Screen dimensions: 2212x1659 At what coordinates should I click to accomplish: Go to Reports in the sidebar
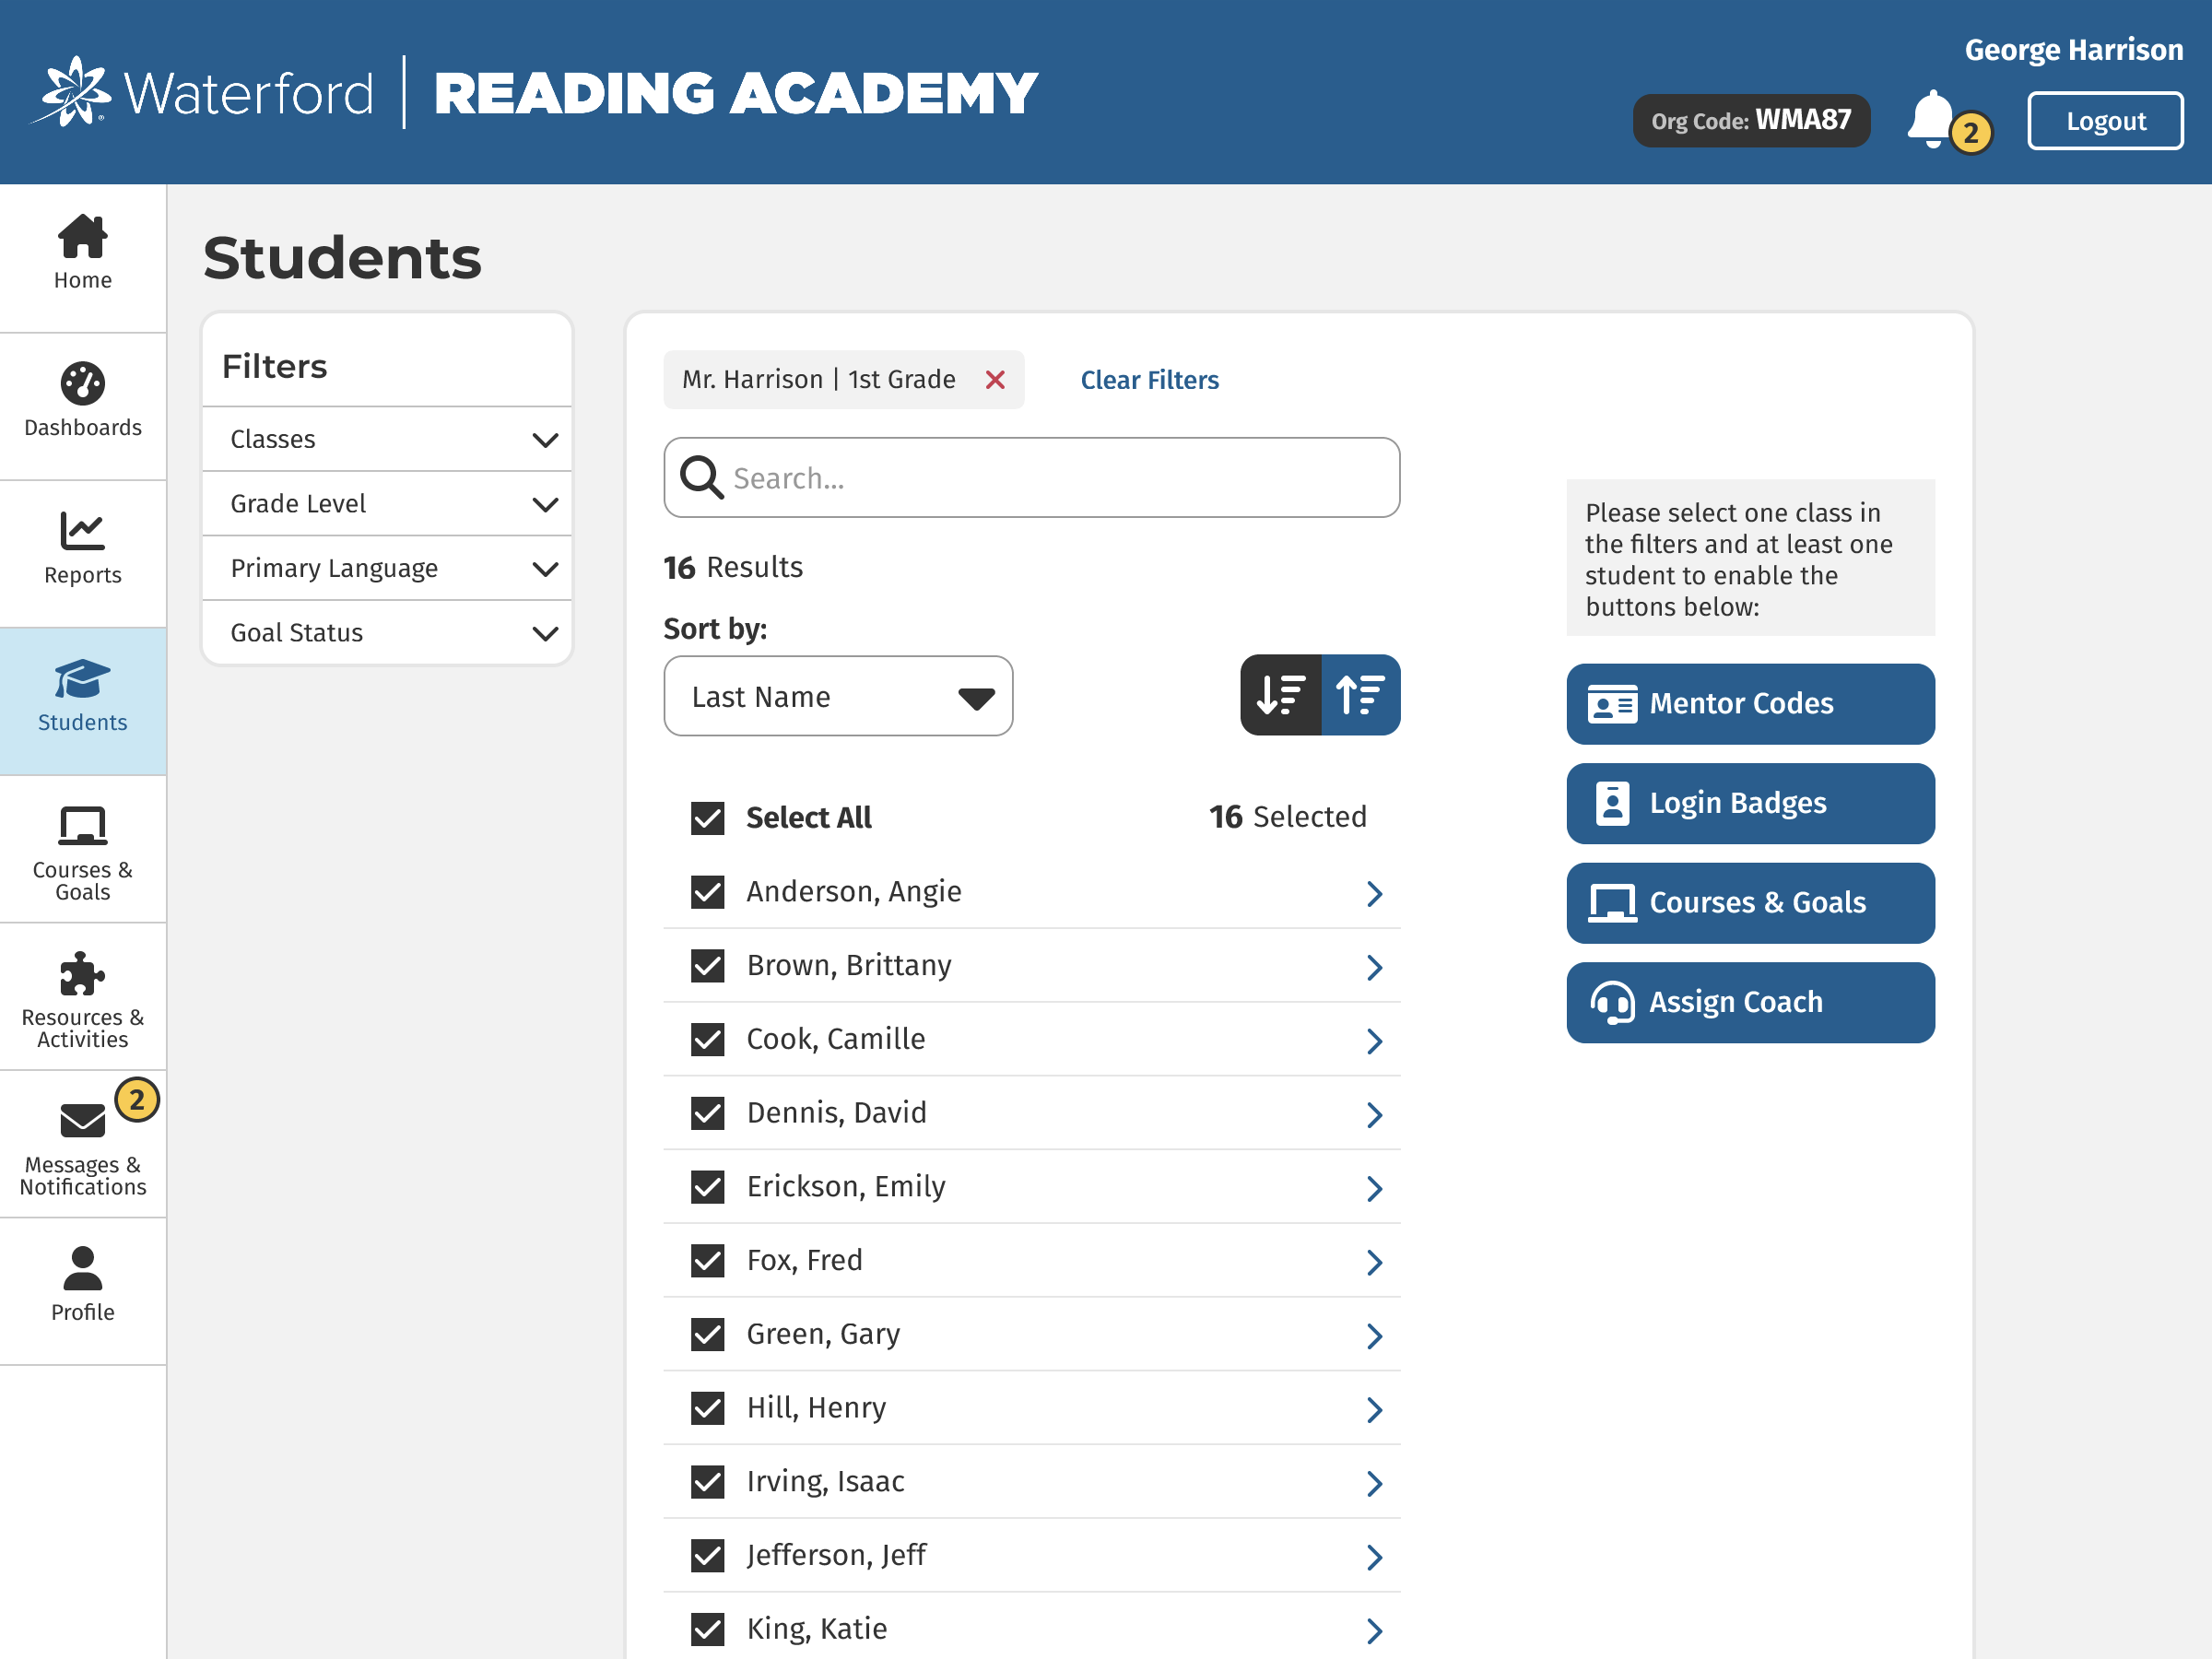click(x=82, y=549)
